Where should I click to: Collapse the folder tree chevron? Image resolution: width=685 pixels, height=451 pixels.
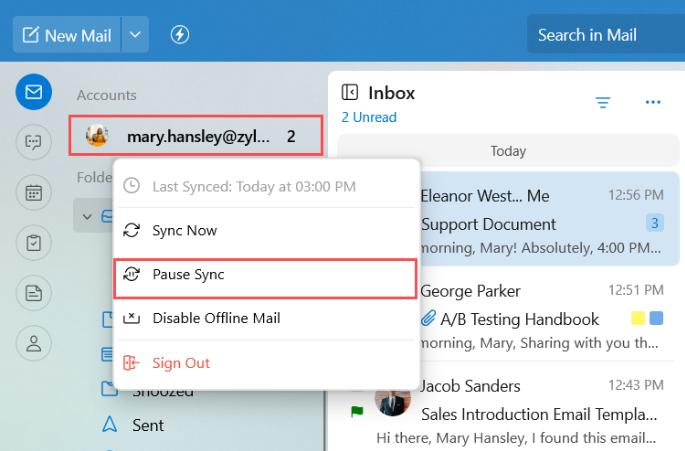tap(87, 216)
